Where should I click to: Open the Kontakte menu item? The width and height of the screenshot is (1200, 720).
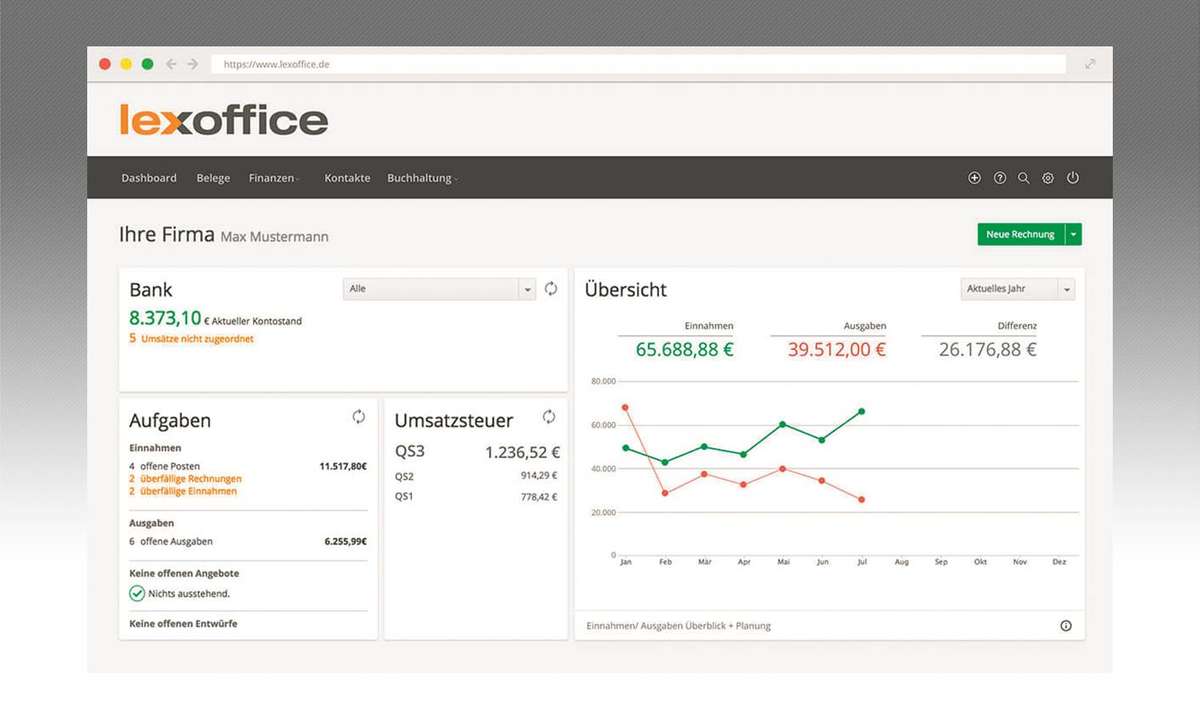[x=347, y=178]
